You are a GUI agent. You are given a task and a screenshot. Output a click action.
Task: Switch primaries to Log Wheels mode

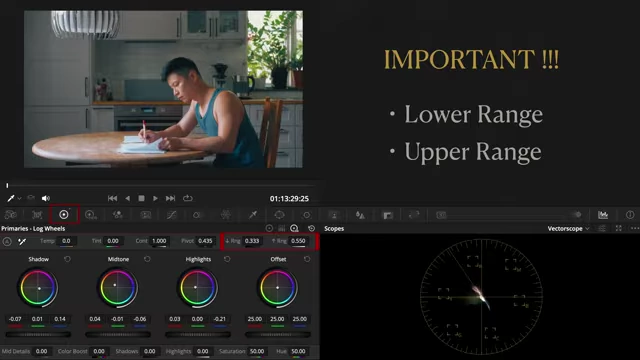click(294, 229)
